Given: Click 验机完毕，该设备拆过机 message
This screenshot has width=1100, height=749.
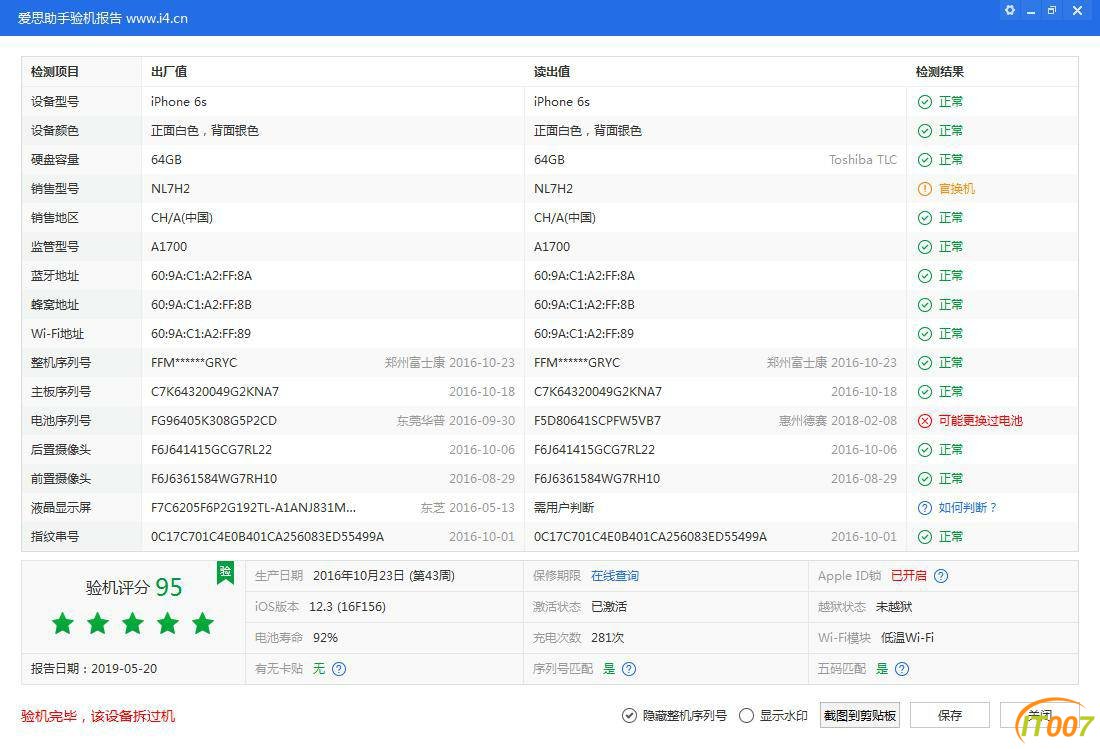Looking at the screenshot, I should tap(98, 716).
